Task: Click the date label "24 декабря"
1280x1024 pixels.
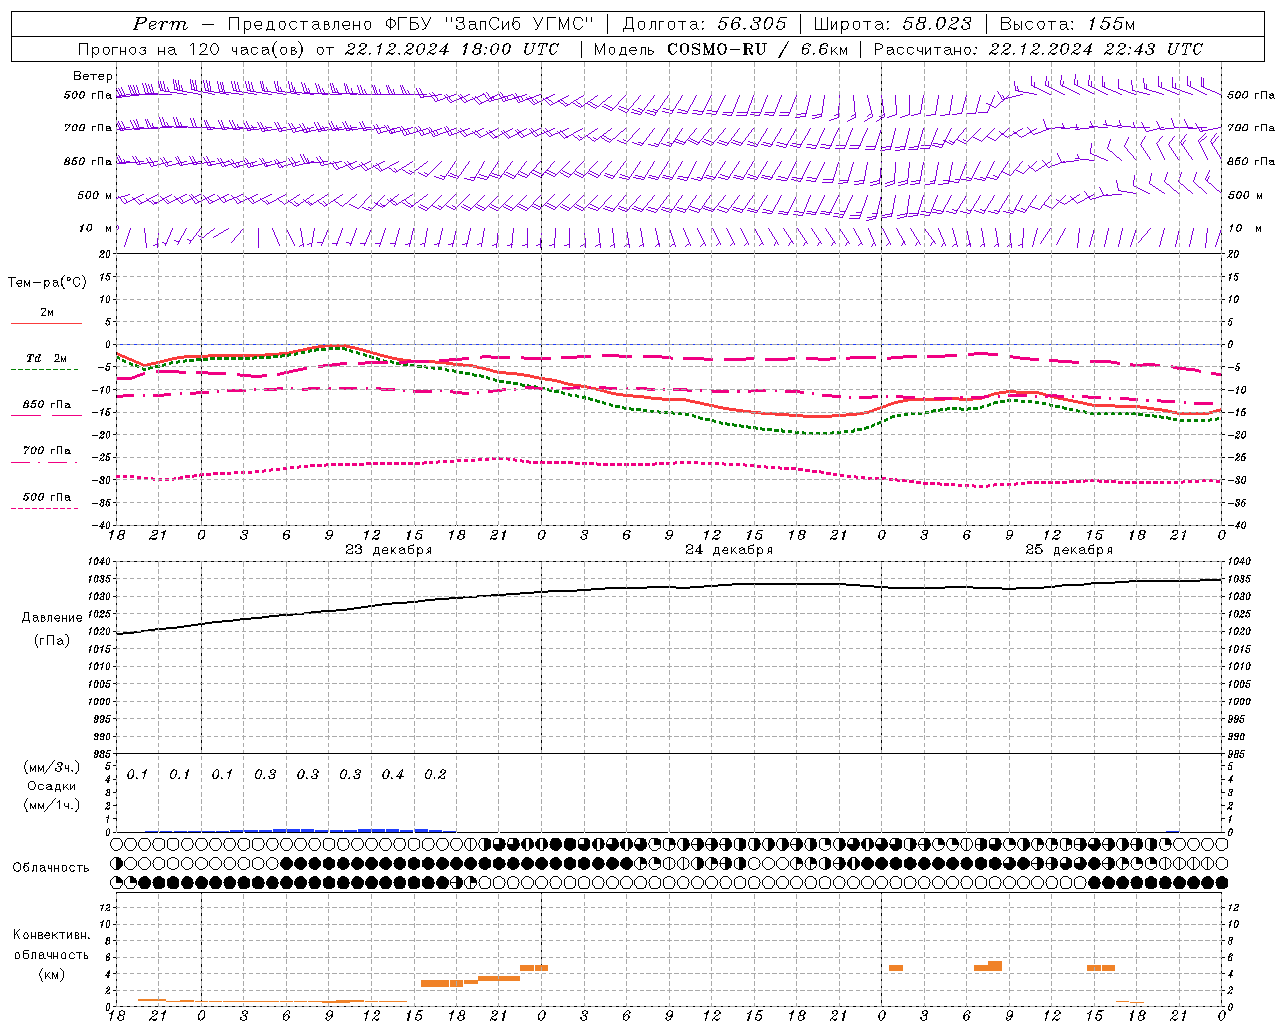Action: click(x=729, y=549)
